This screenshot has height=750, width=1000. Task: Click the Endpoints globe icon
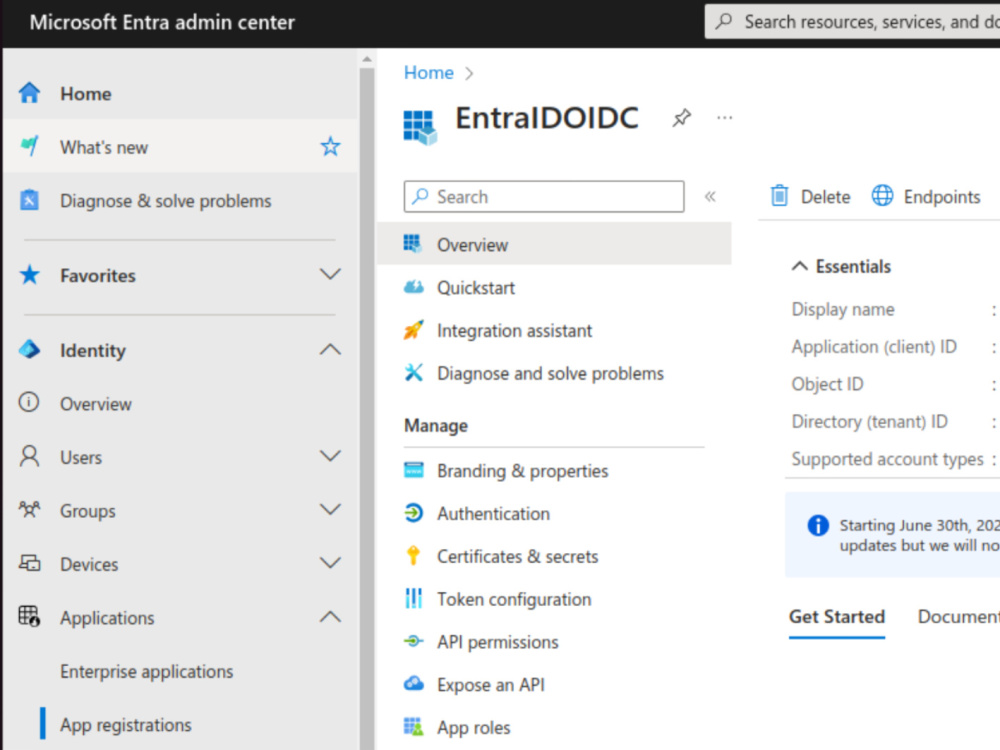click(883, 196)
